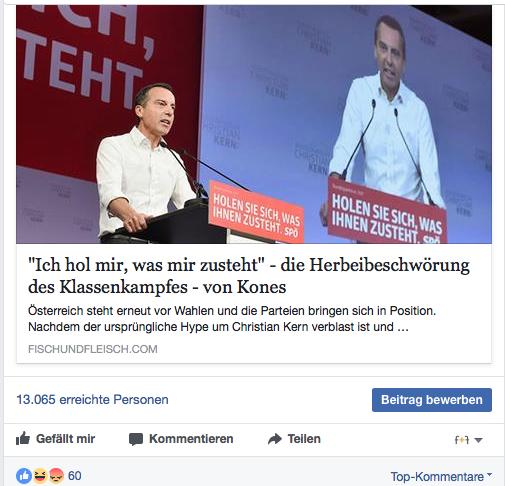
Task: Click the FISCHUNDFLEISCH.COM source link
Action: [x=93, y=349]
